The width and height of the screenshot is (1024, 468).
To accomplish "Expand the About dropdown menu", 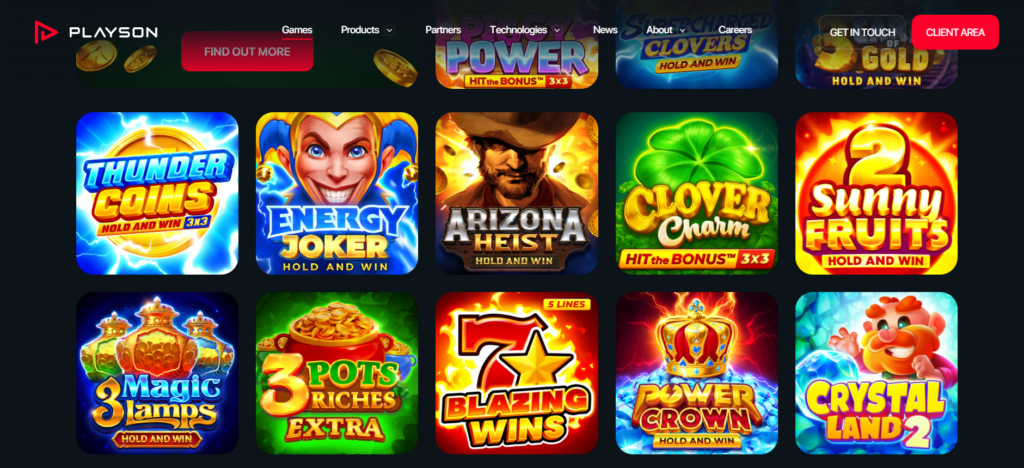I will (665, 30).
